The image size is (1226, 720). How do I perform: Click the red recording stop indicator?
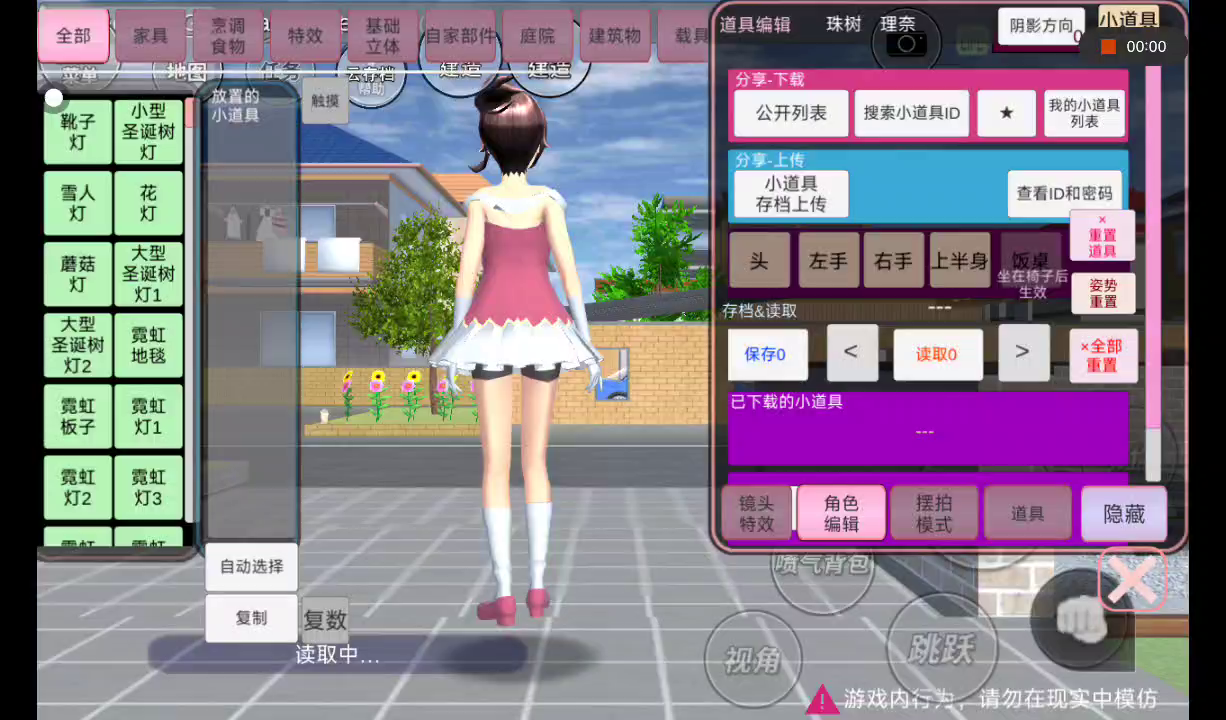click(x=1108, y=46)
